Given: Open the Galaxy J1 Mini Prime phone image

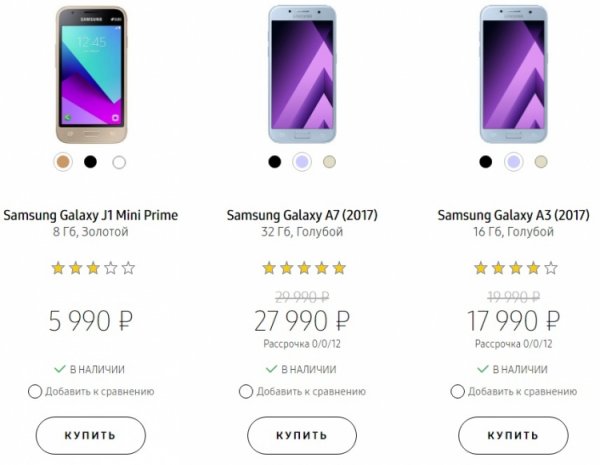Looking at the screenshot, I should 90,74.
